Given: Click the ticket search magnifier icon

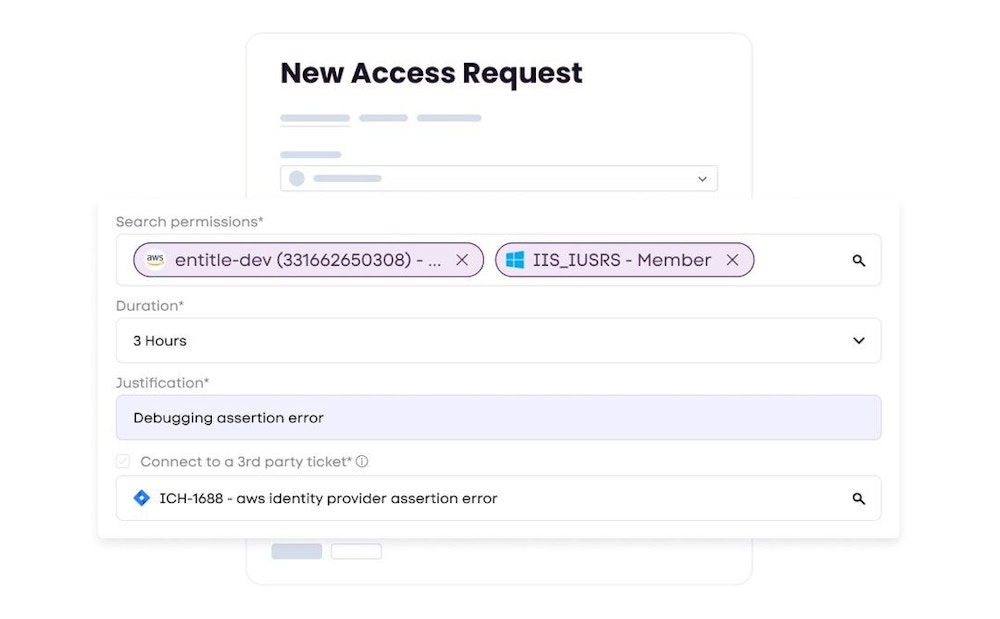Looking at the screenshot, I should click(x=858, y=498).
